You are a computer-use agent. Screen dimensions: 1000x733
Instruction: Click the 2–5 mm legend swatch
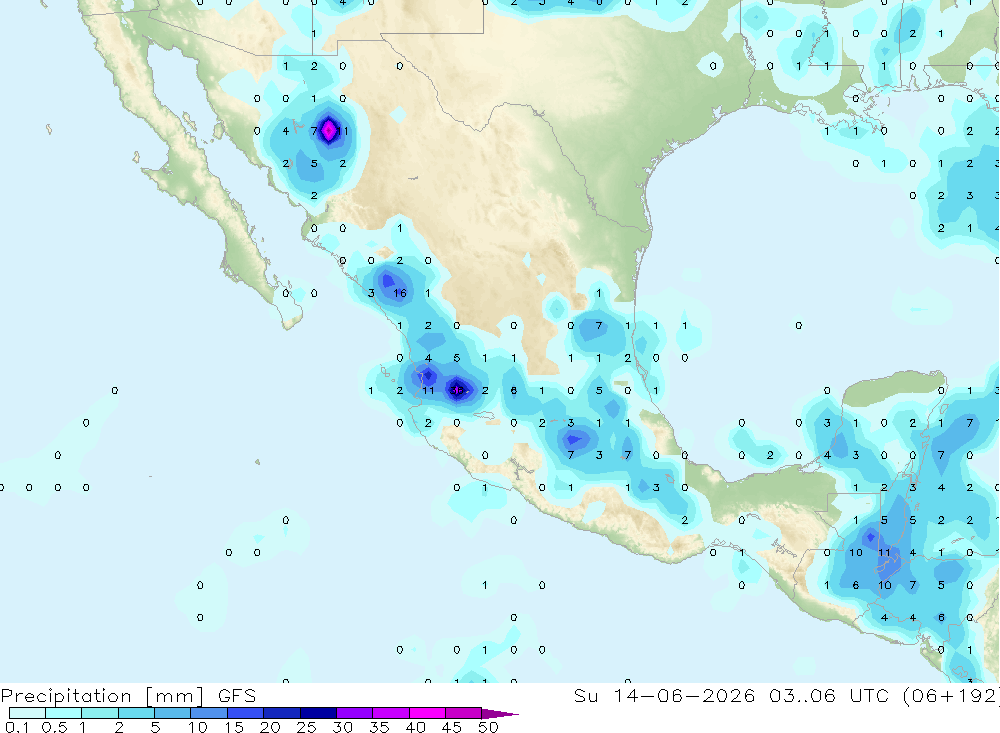[x=136, y=713]
